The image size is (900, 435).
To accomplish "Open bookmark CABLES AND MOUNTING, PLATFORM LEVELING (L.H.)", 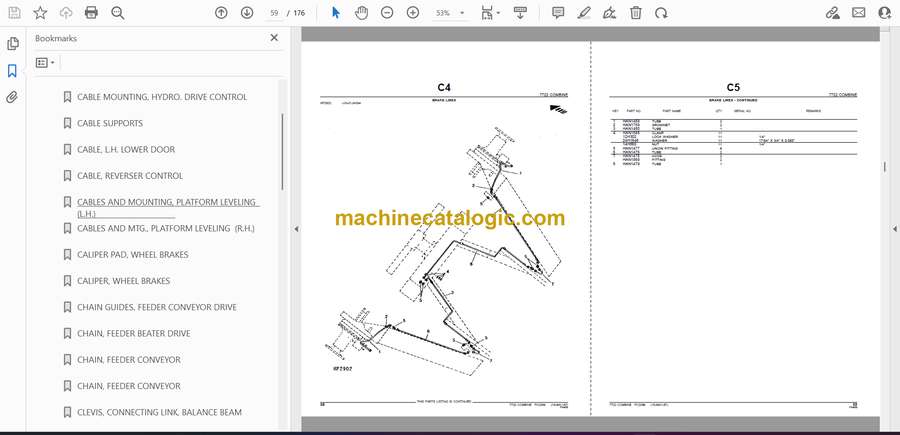I will point(168,208).
